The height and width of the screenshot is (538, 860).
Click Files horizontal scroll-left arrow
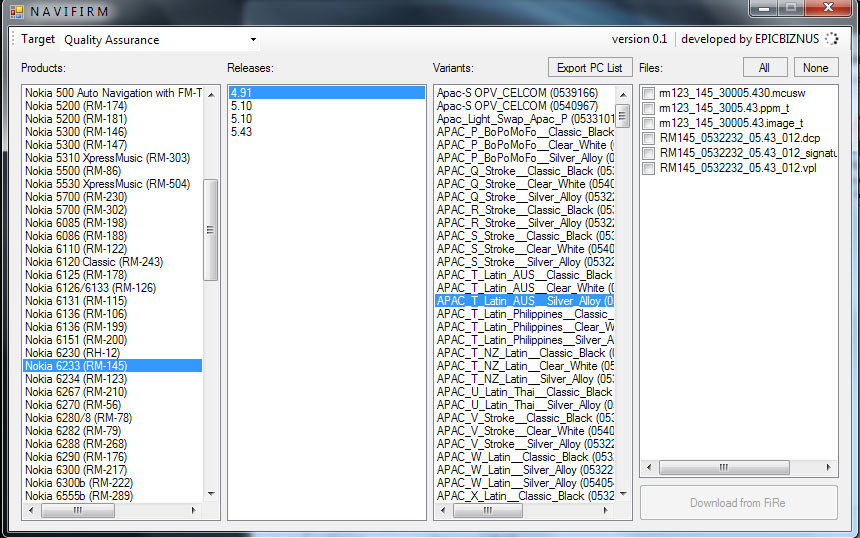[649, 467]
